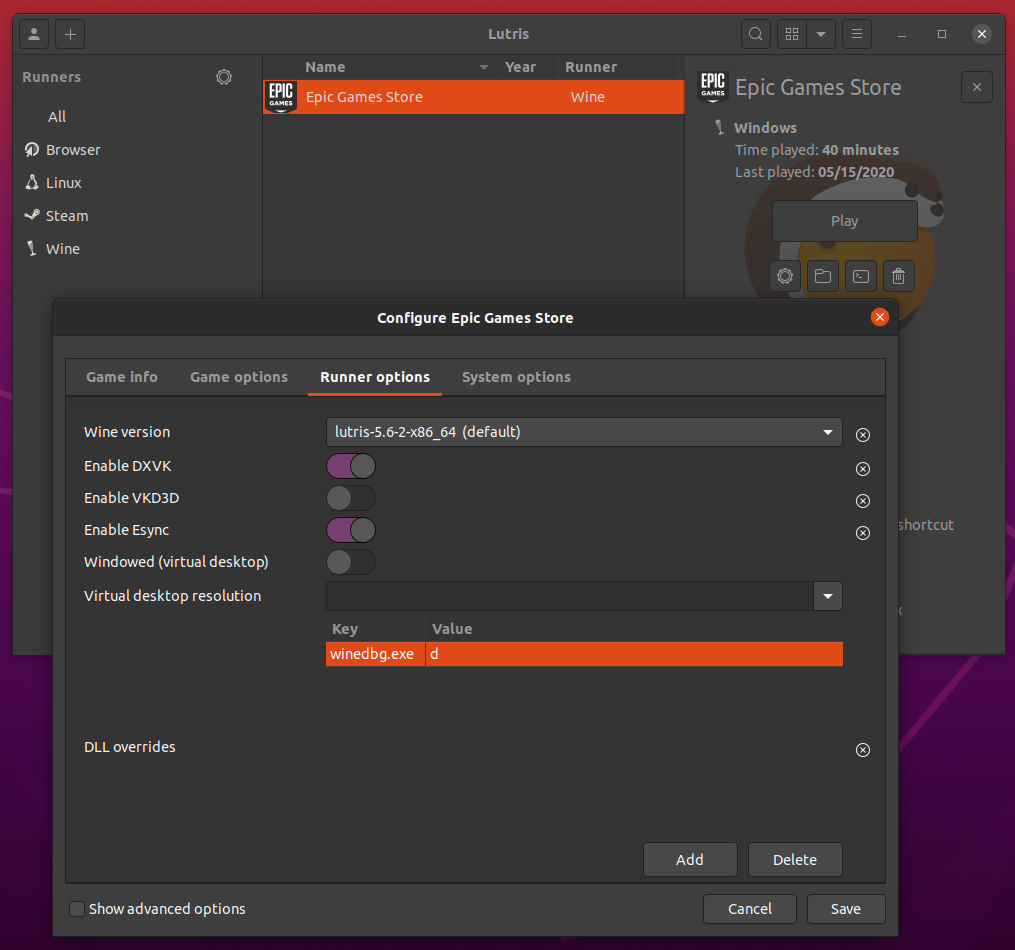The width and height of the screenshot is (1015, 950).
Task: Open the Wine version dropdown
Action: tap(584, 432)
